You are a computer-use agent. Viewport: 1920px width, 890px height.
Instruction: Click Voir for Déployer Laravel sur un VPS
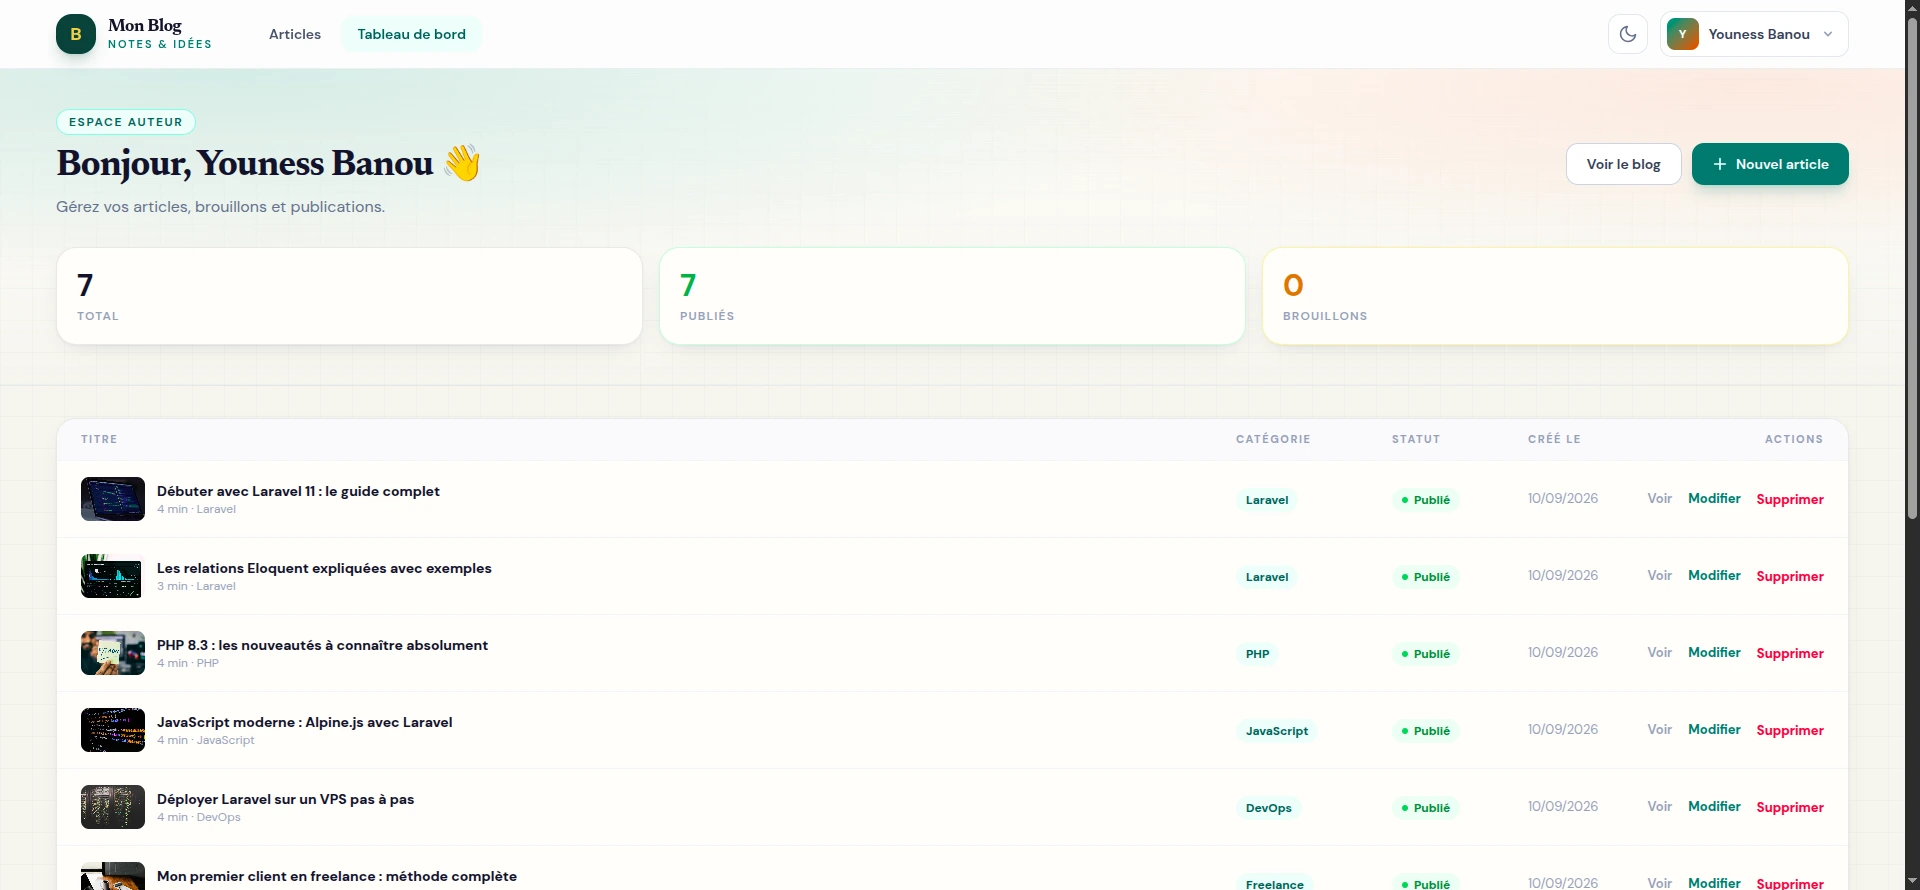1659,806
